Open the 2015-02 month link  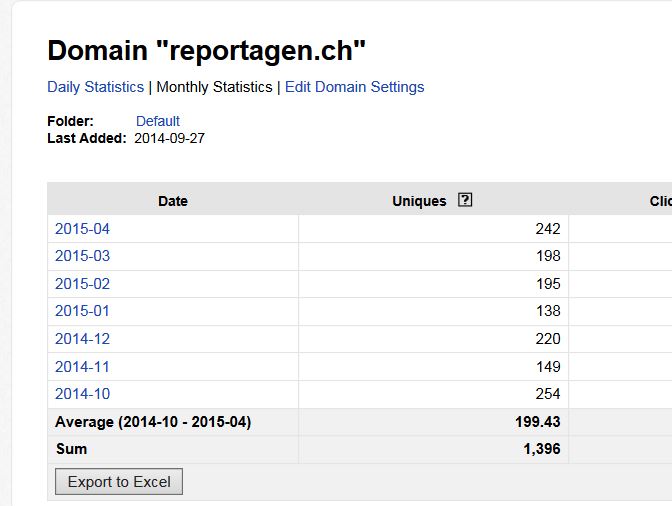[82, 284]
